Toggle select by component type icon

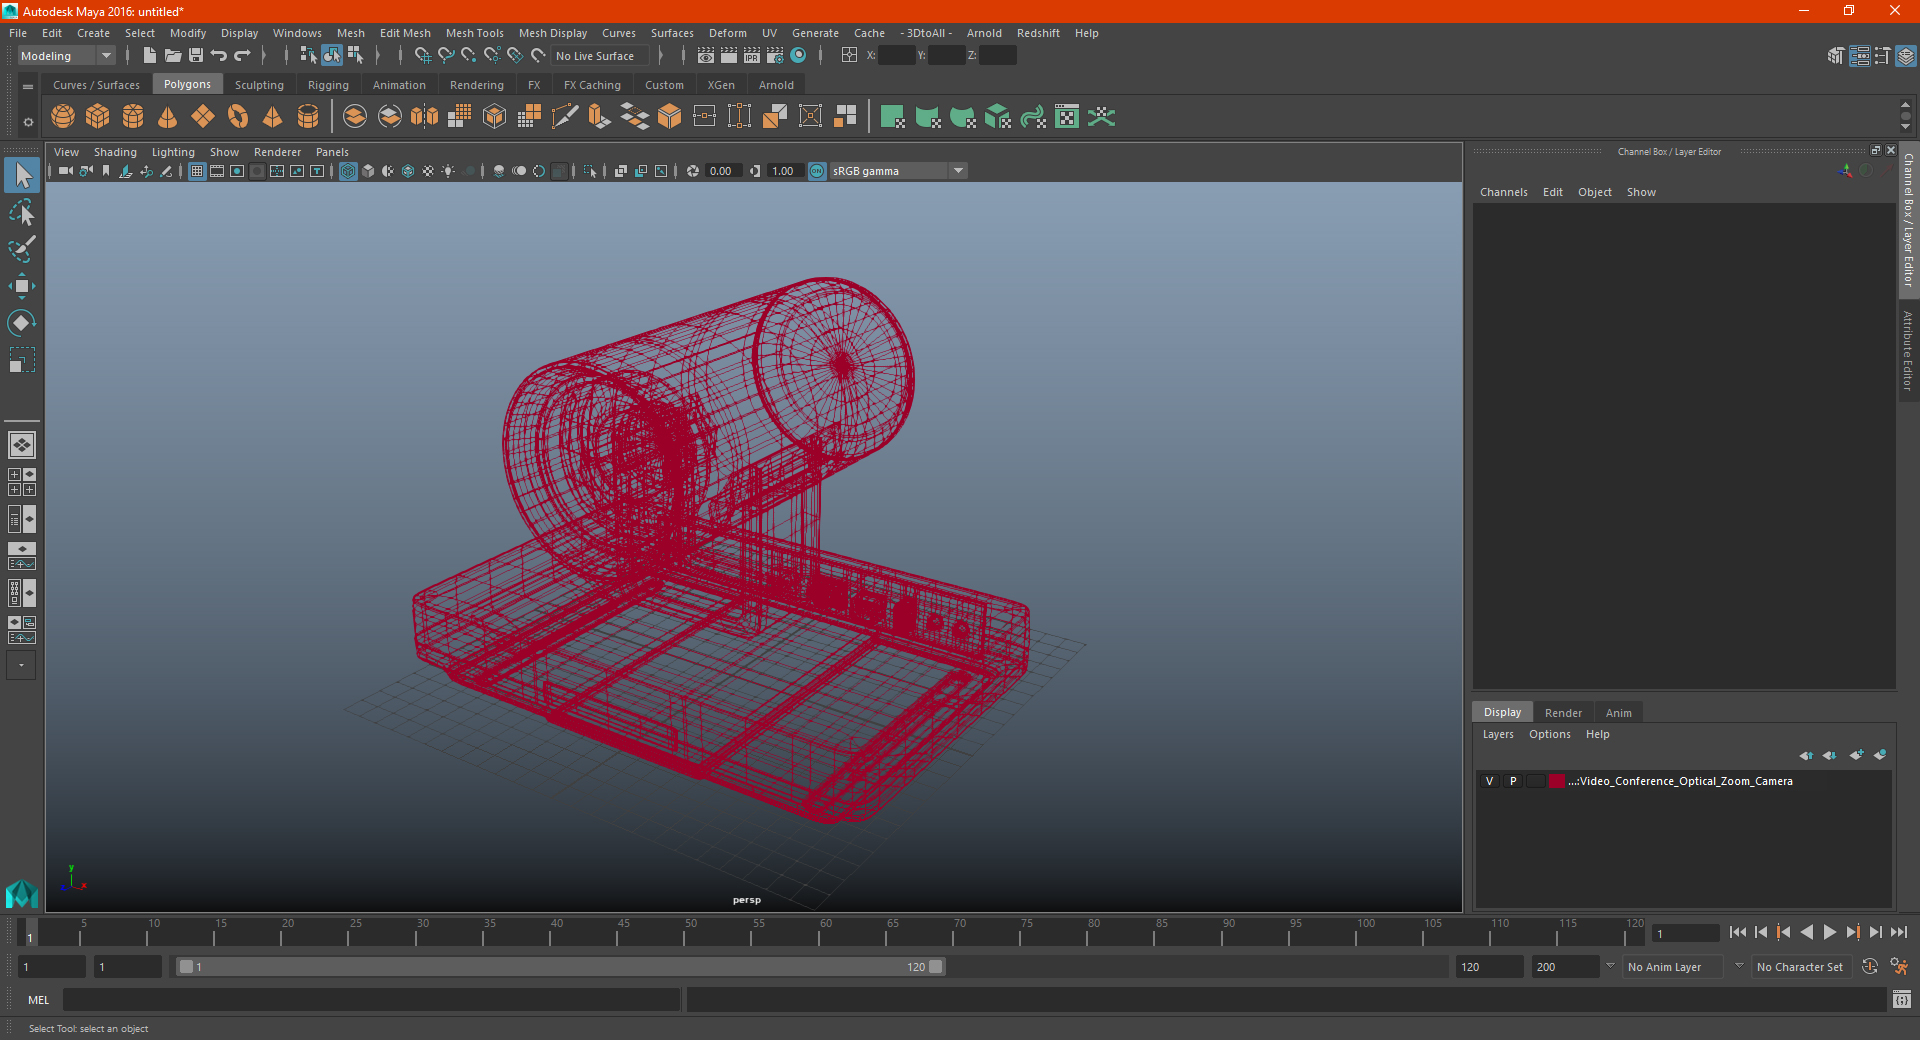coord(354,56)
